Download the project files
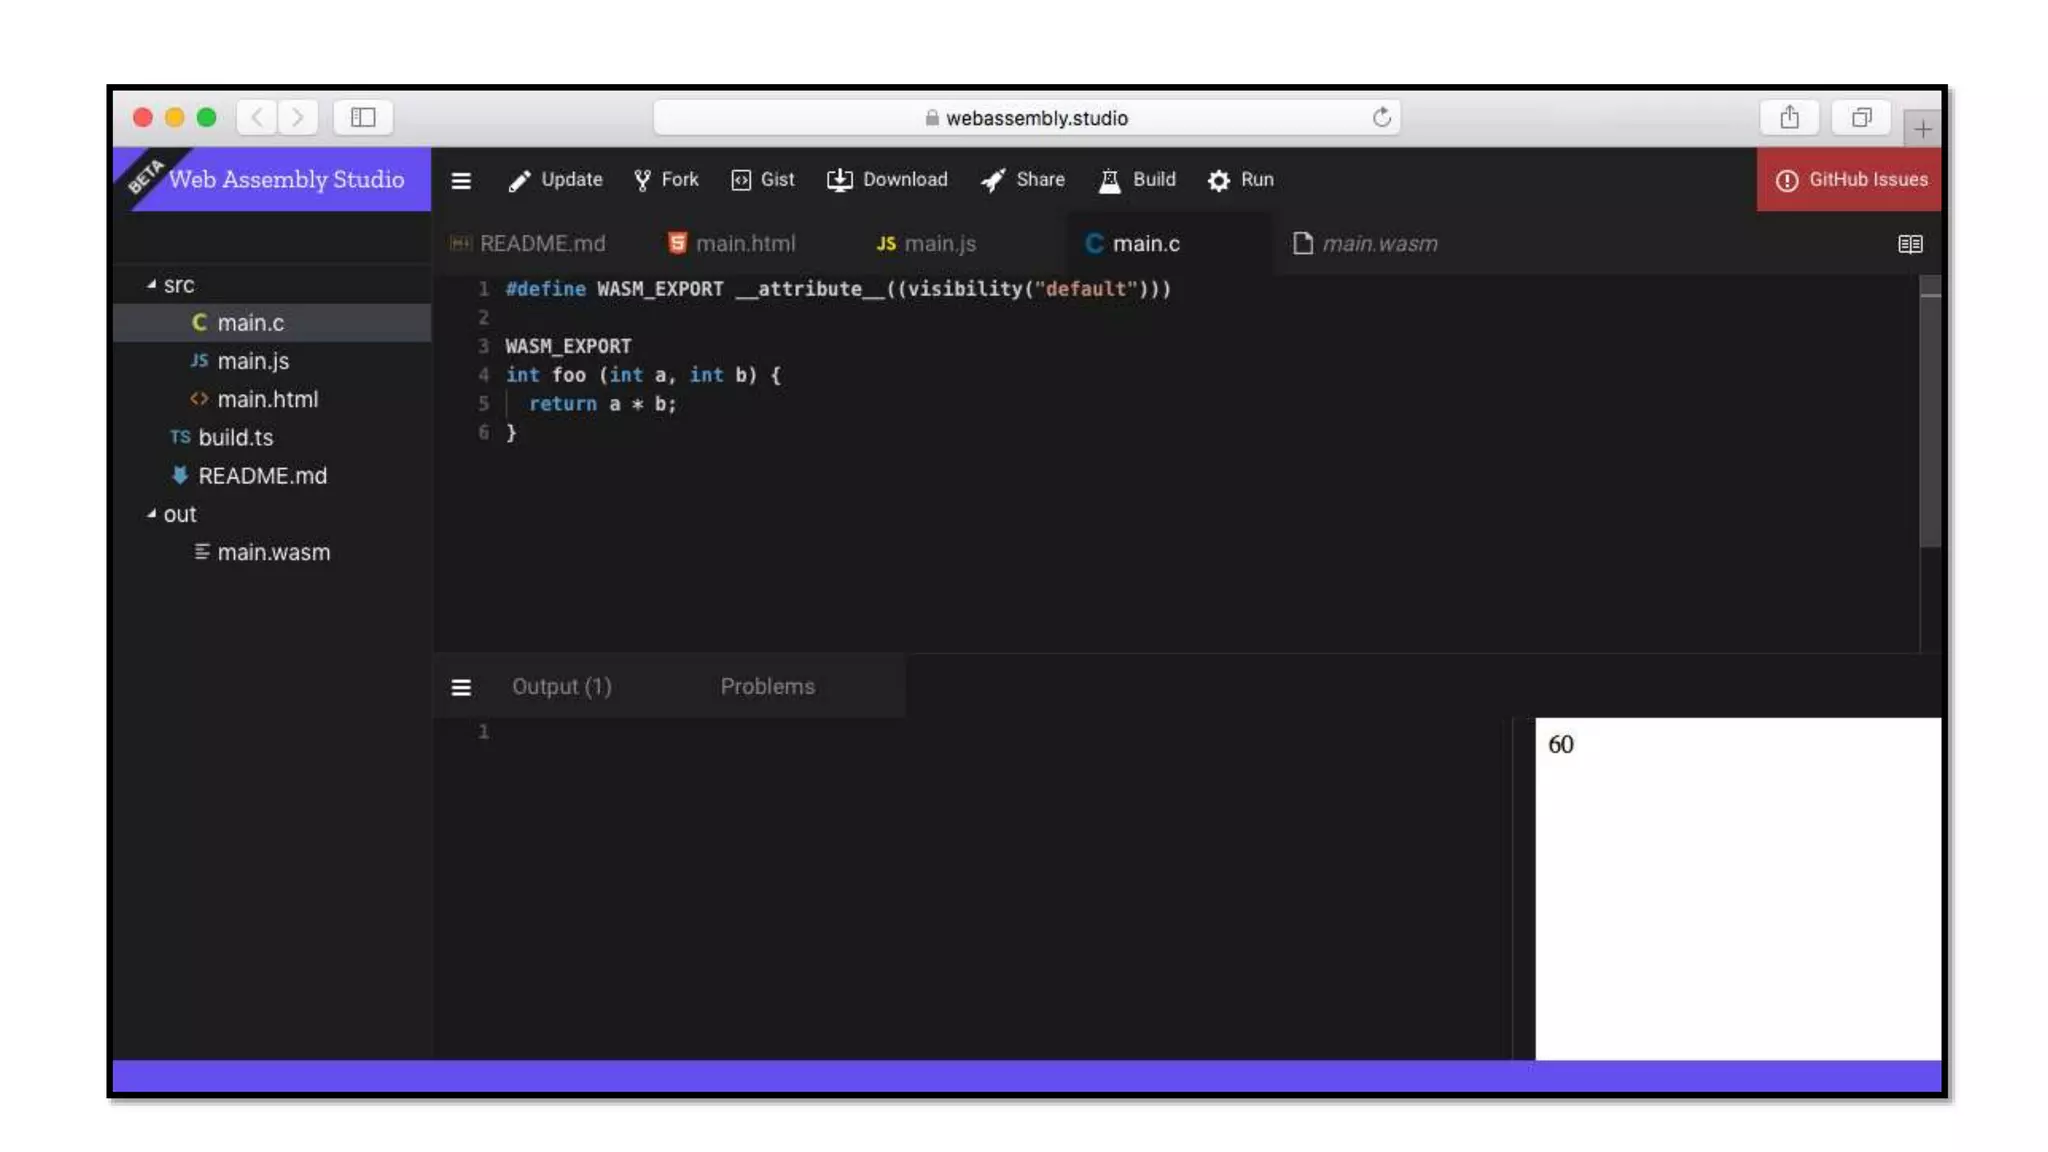The image size is (2048, 1152). point(887,180)
